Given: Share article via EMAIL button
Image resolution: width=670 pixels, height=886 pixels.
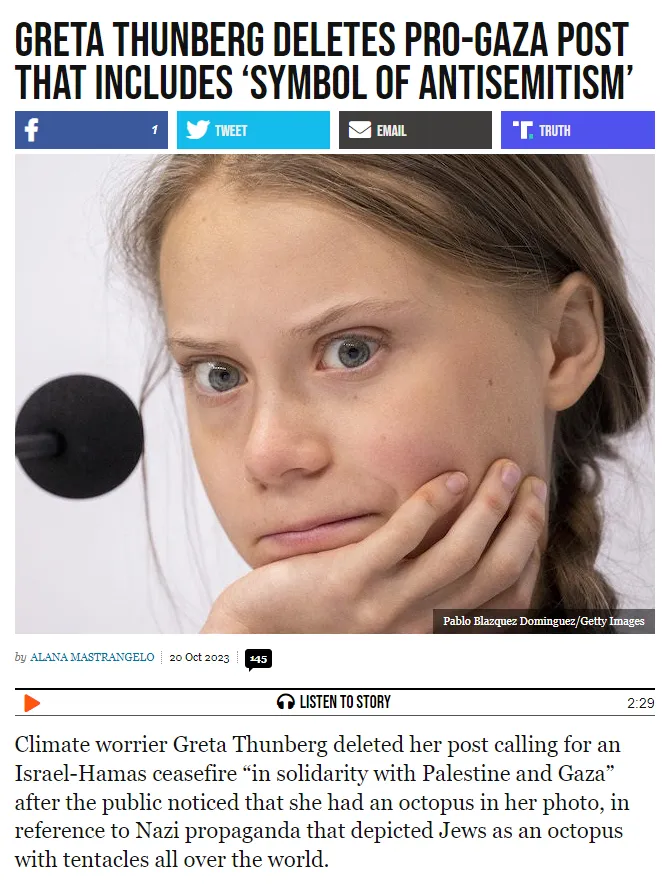Looking at the screenshot, I should click(x=415, y=130).
